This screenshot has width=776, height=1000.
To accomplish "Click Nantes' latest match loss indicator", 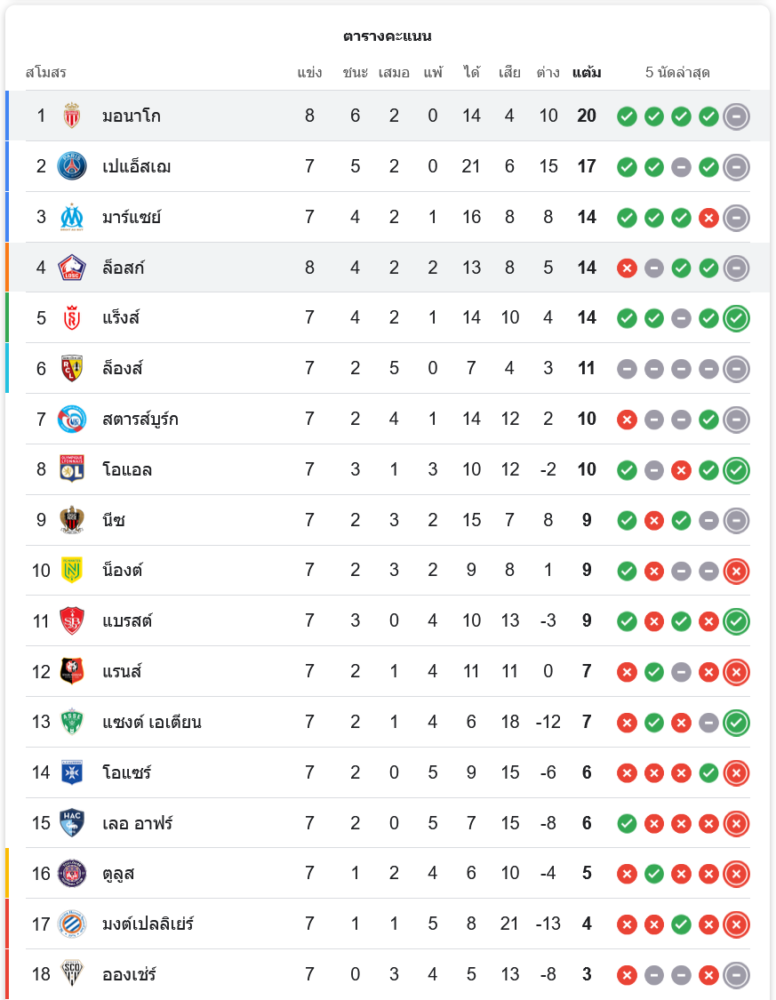I will (736, 571).
